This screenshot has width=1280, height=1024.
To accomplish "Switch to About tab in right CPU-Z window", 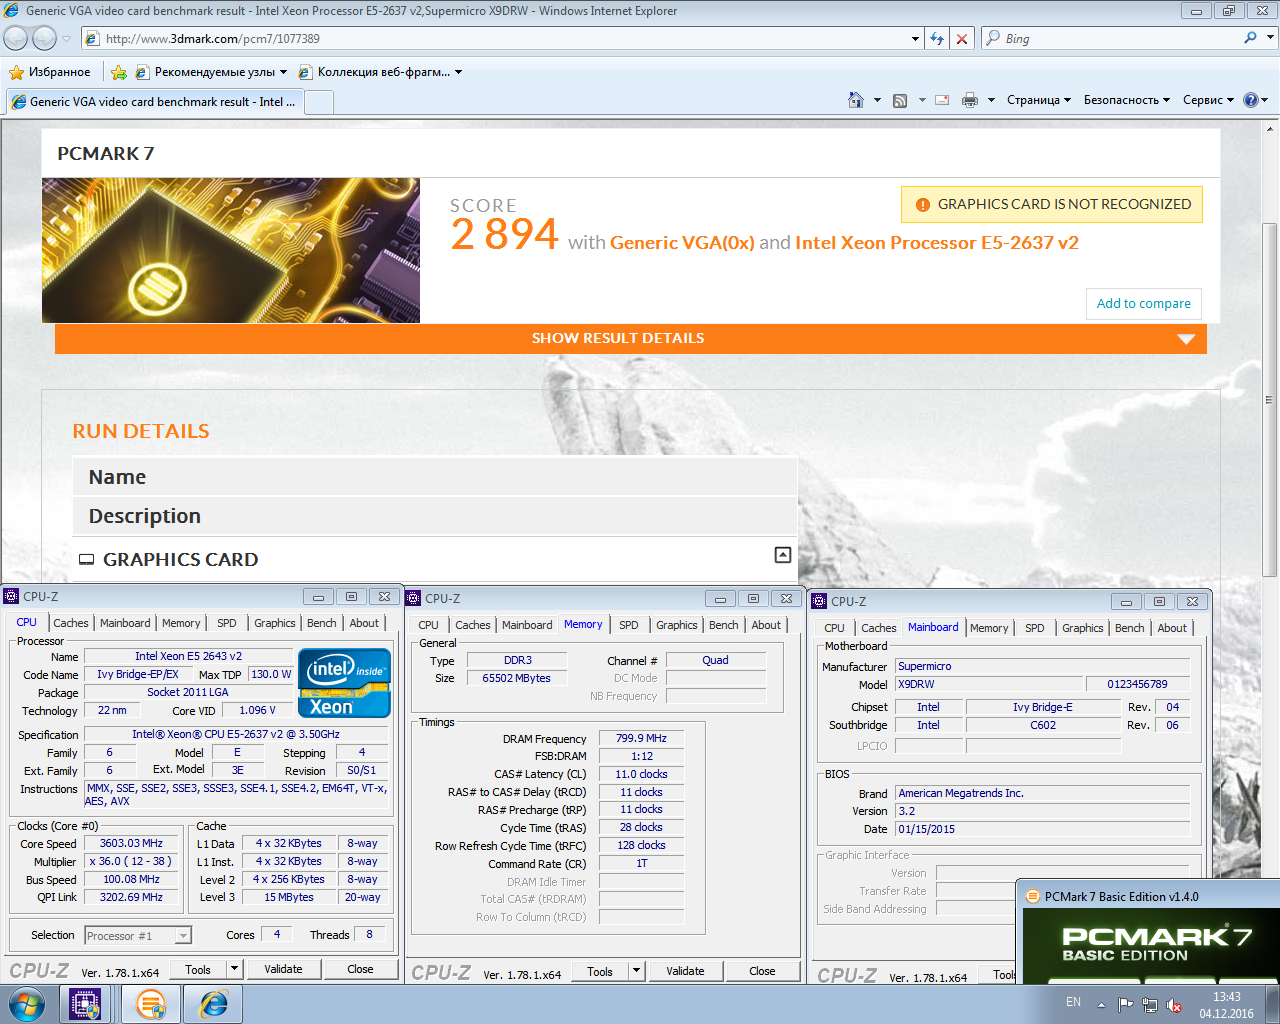I will tap(1172, 628).
